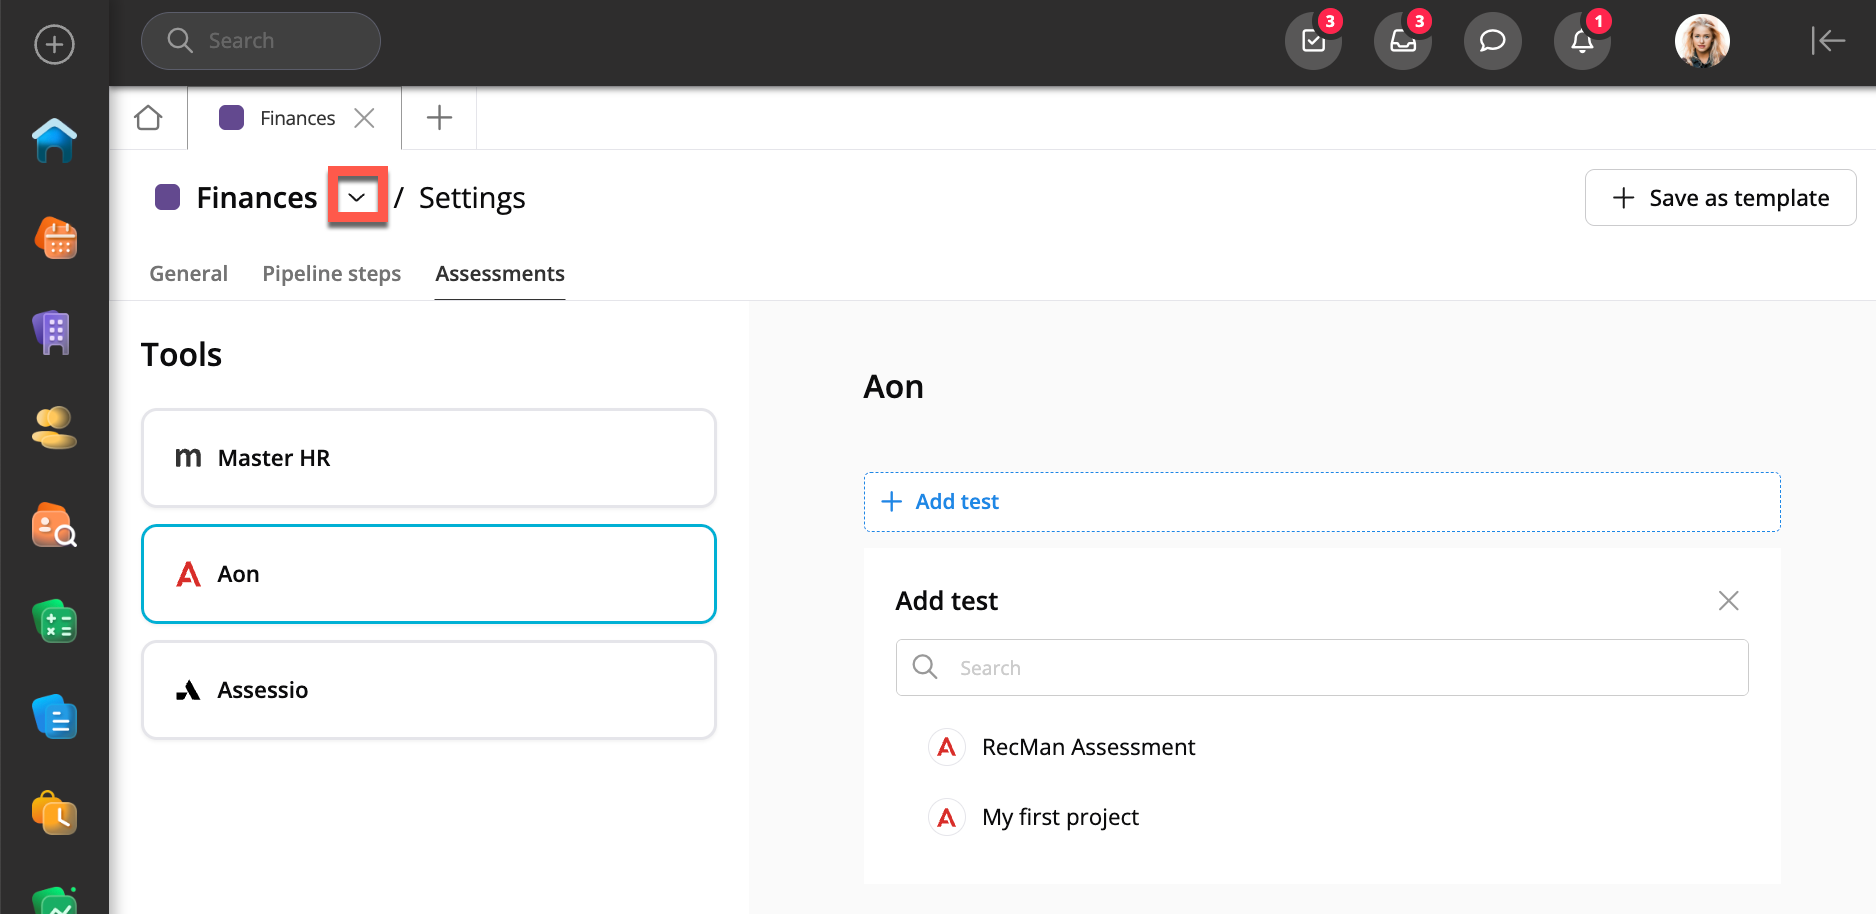
Task: Click the green calculator sidebar icon
Action: 54,622
